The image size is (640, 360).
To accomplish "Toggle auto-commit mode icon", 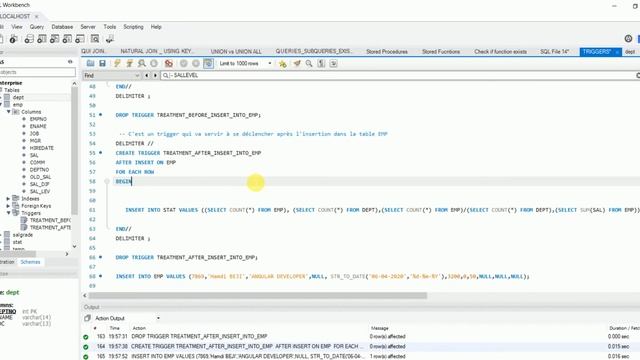I will 208,63.
